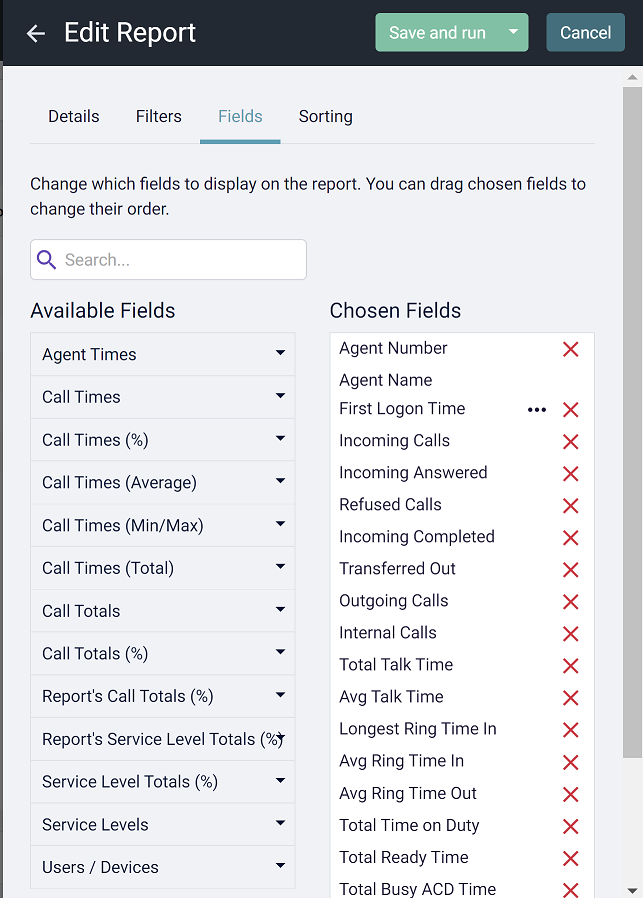Switch to the Filters tab
This screenshot has height=898, width=643.
coord(158,116)
